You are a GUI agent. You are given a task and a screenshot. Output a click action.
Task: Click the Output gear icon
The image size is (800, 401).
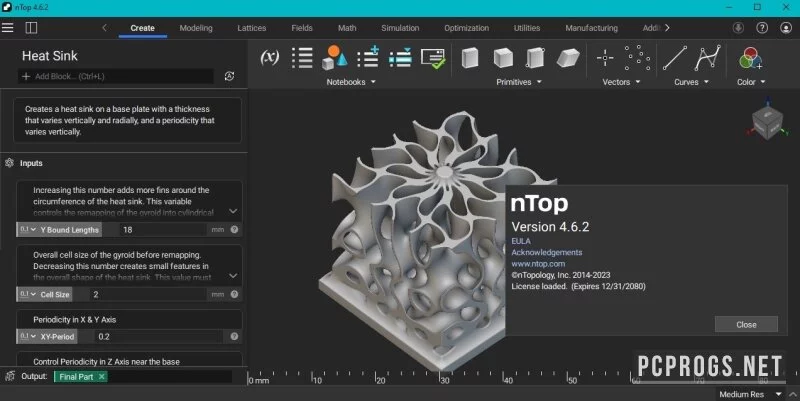[9, 376]
